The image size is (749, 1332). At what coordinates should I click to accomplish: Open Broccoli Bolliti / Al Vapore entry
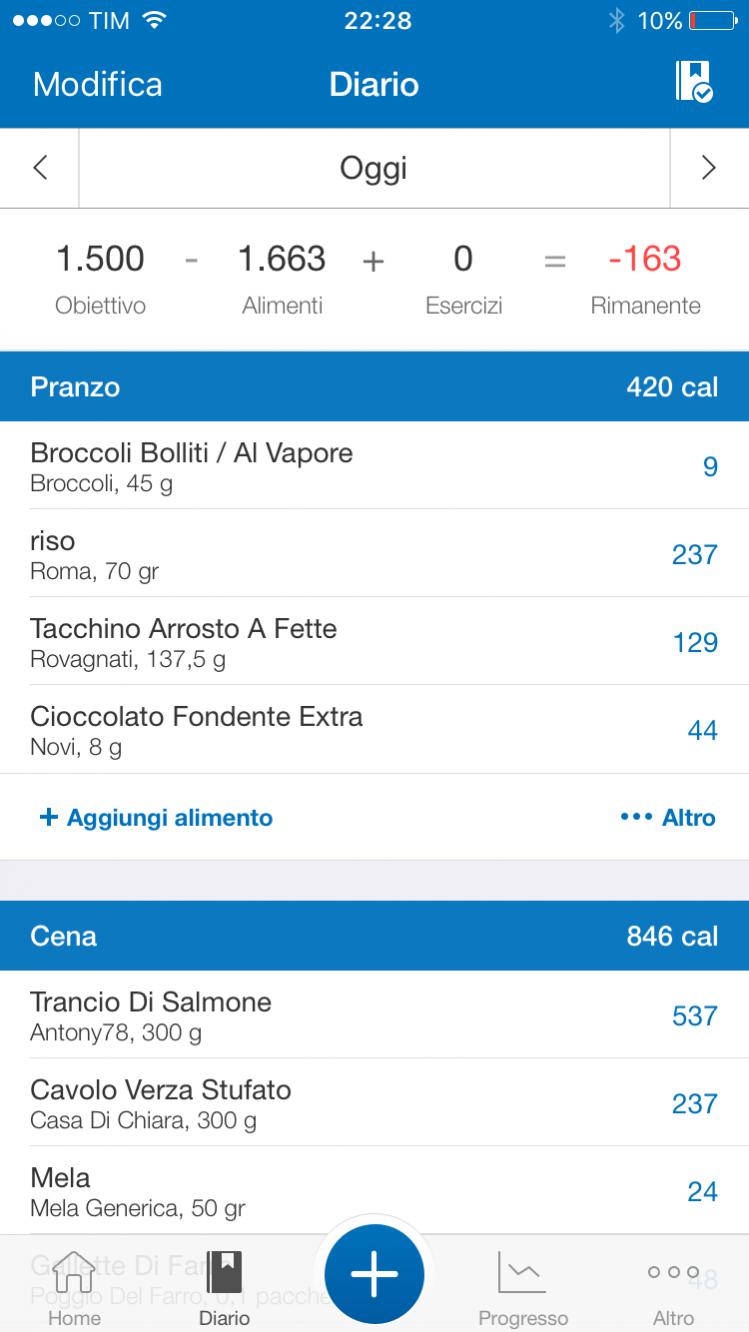pyautogui.click(x=374, y=465)
